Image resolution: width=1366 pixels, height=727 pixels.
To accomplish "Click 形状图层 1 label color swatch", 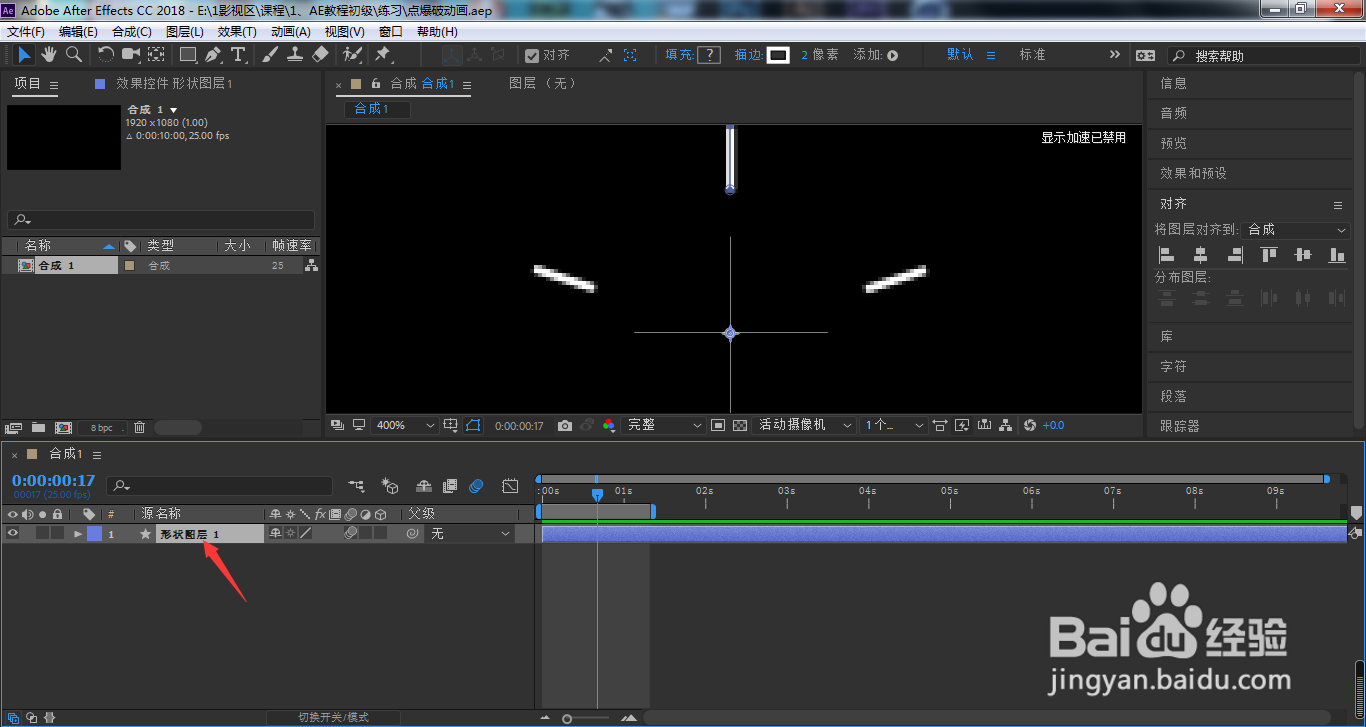I will [x=94, y=534].
